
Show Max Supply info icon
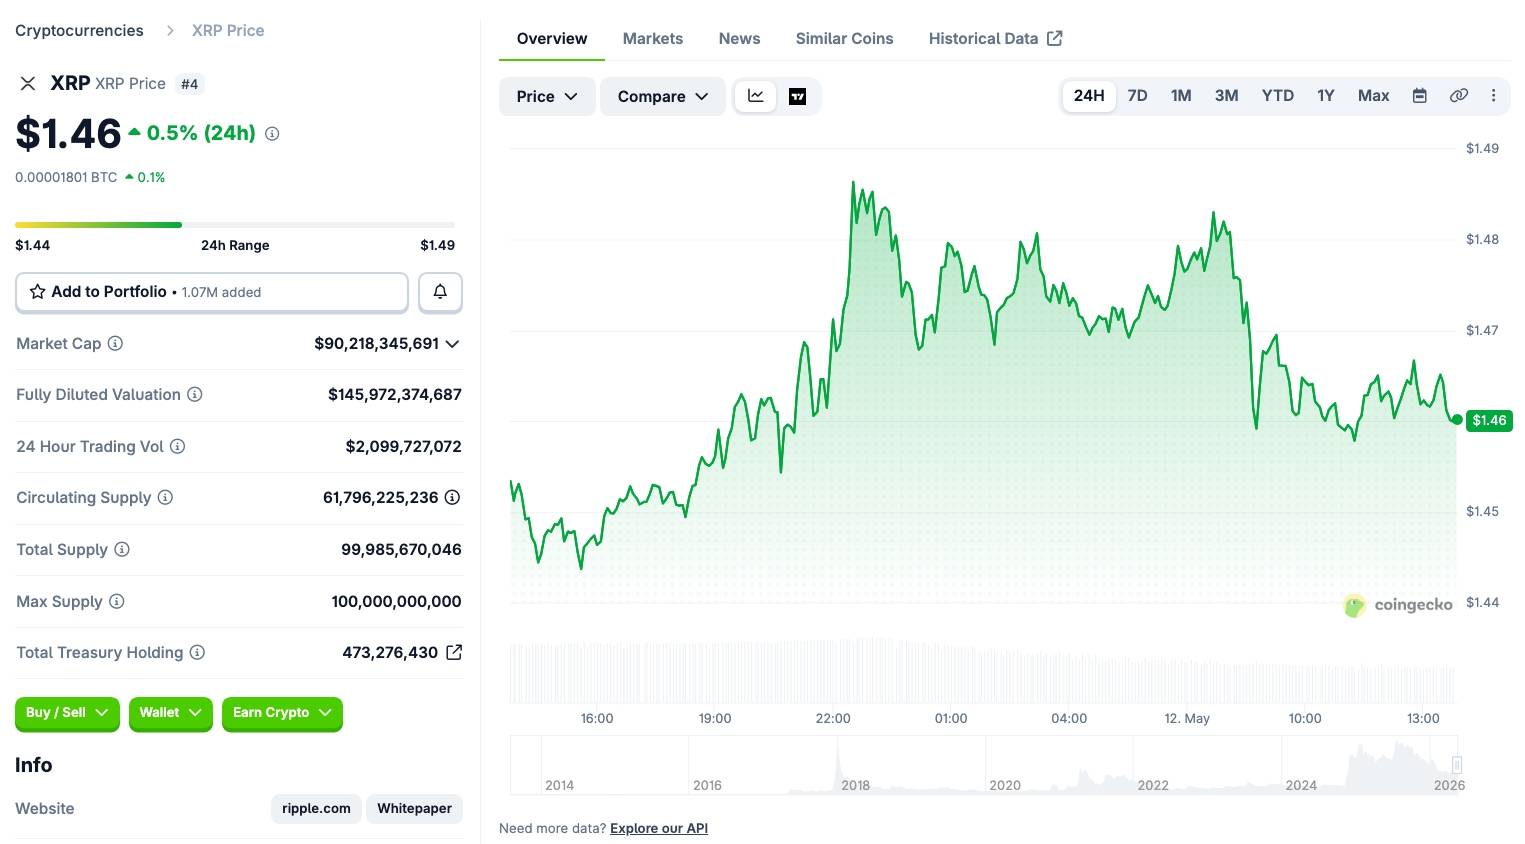coord(116,601)
